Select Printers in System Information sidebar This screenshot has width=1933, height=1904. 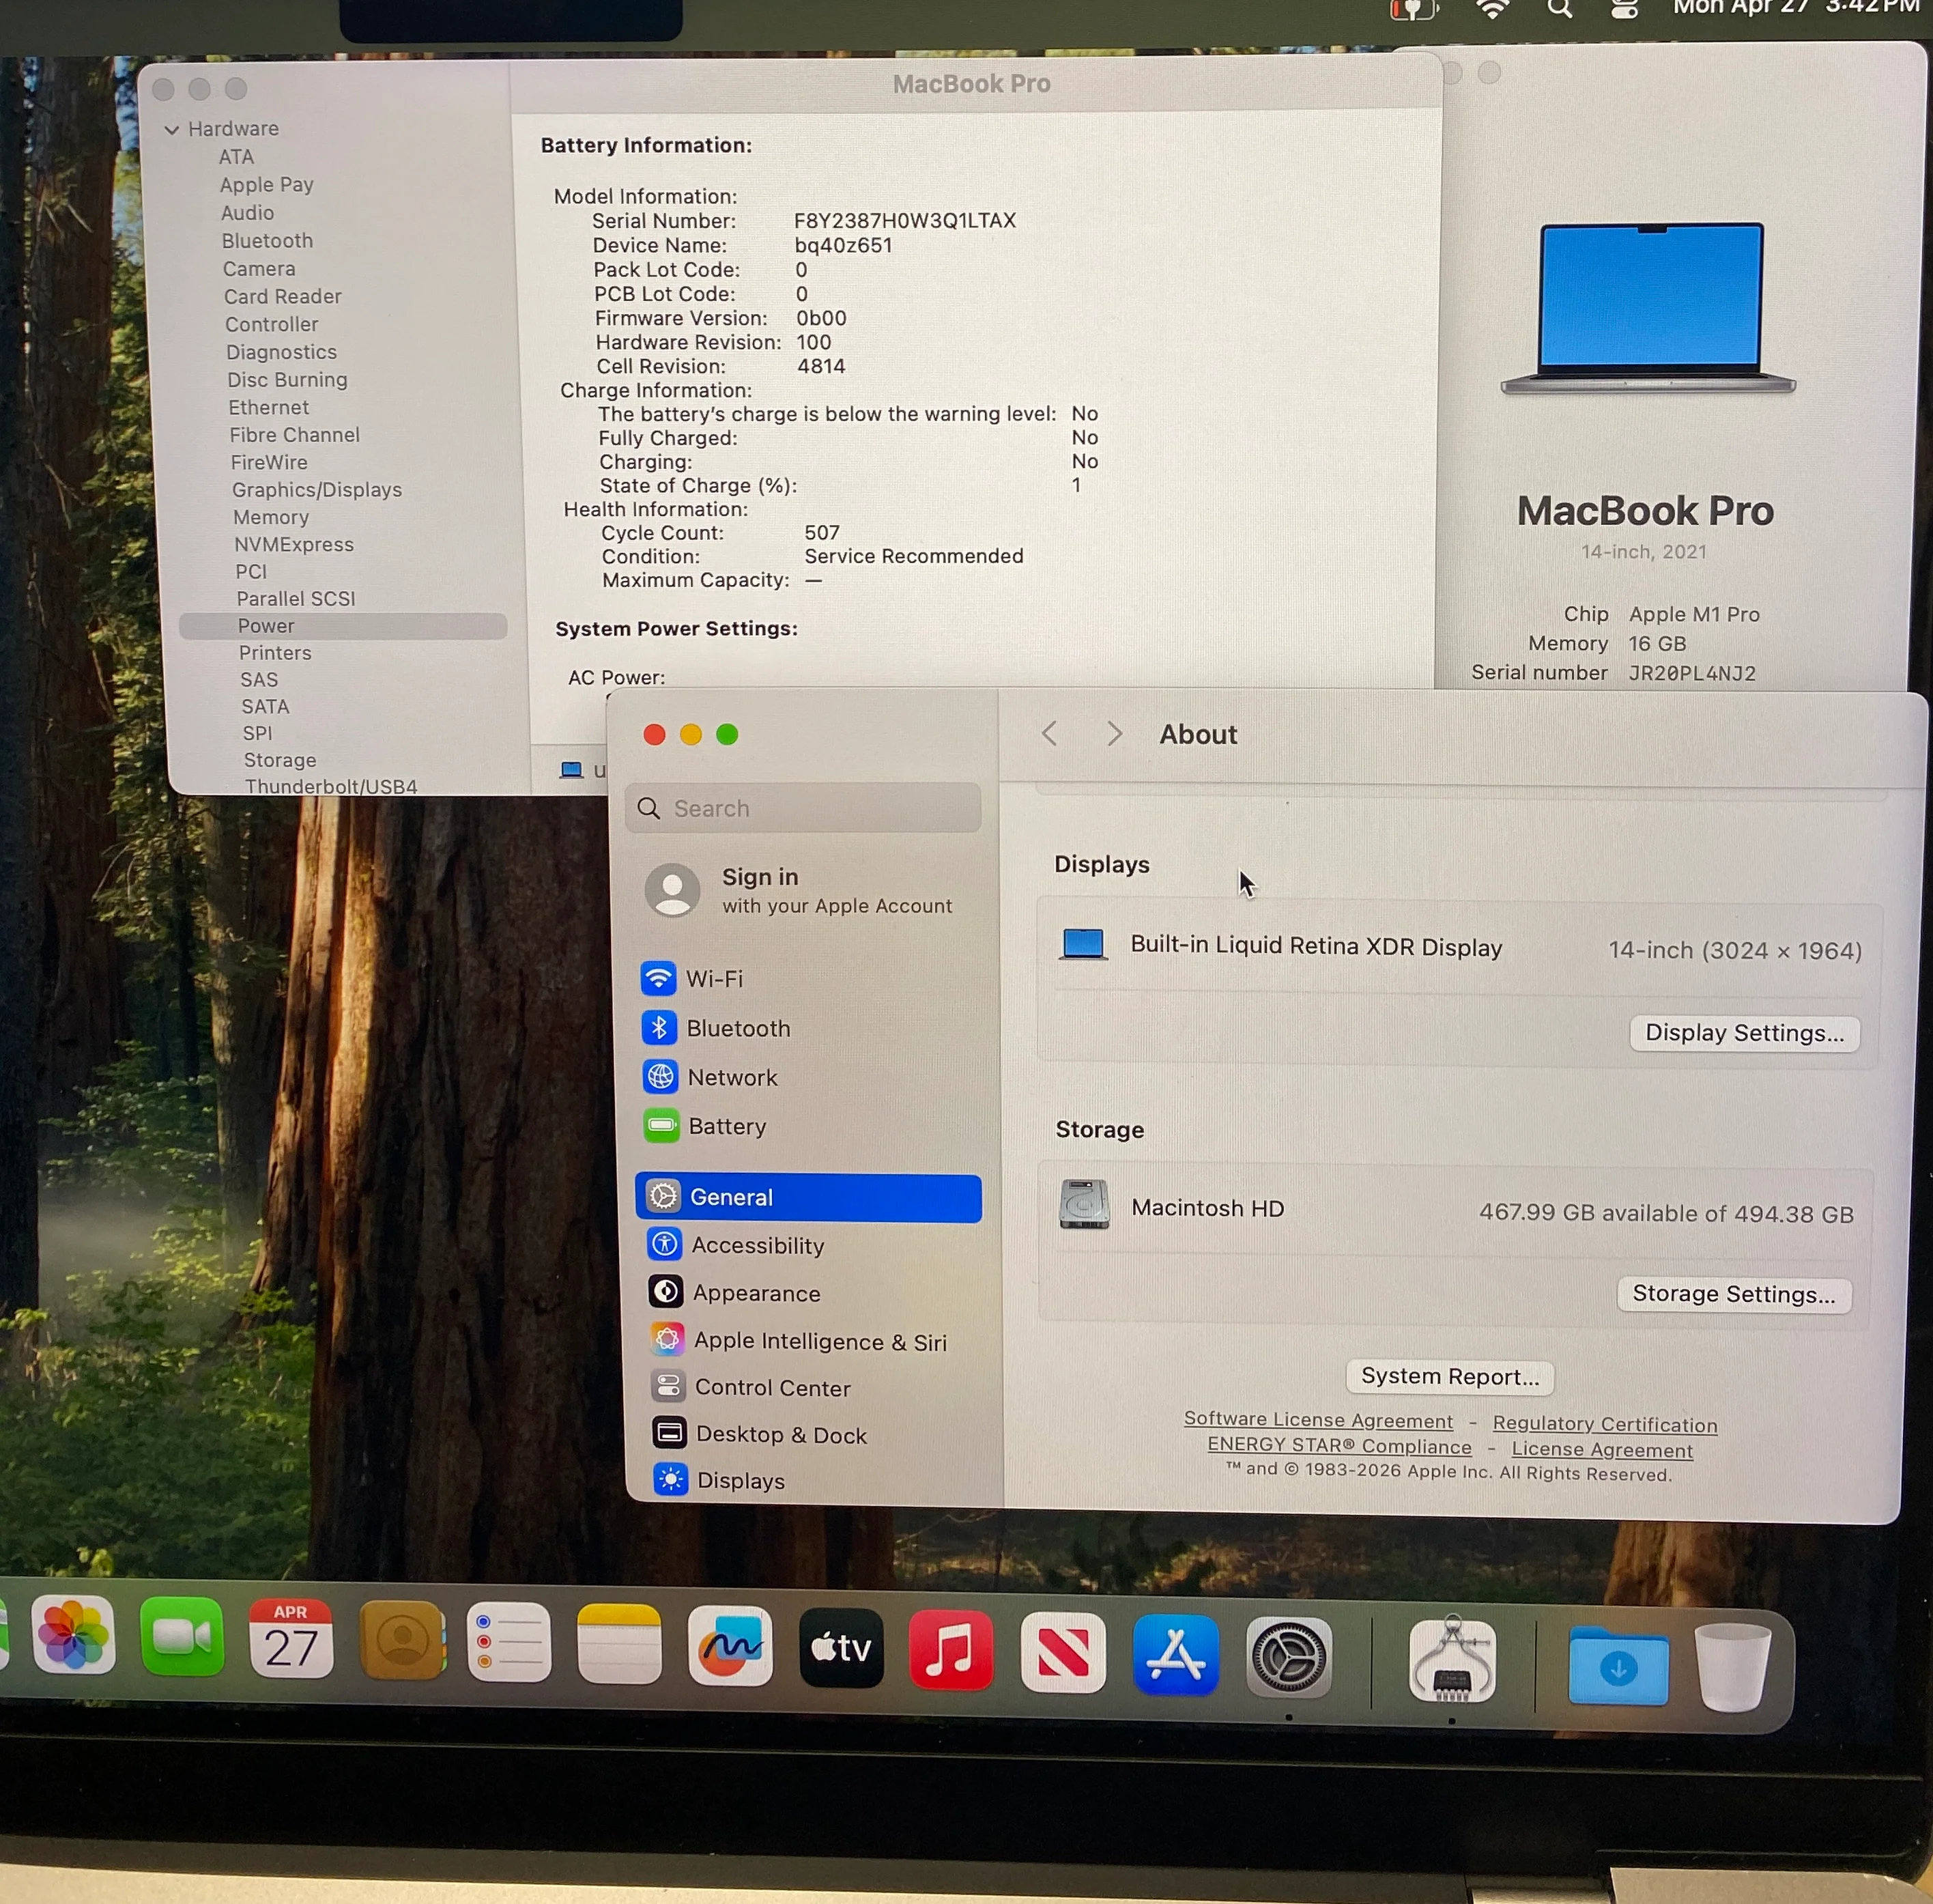click(x=275, y=653)
